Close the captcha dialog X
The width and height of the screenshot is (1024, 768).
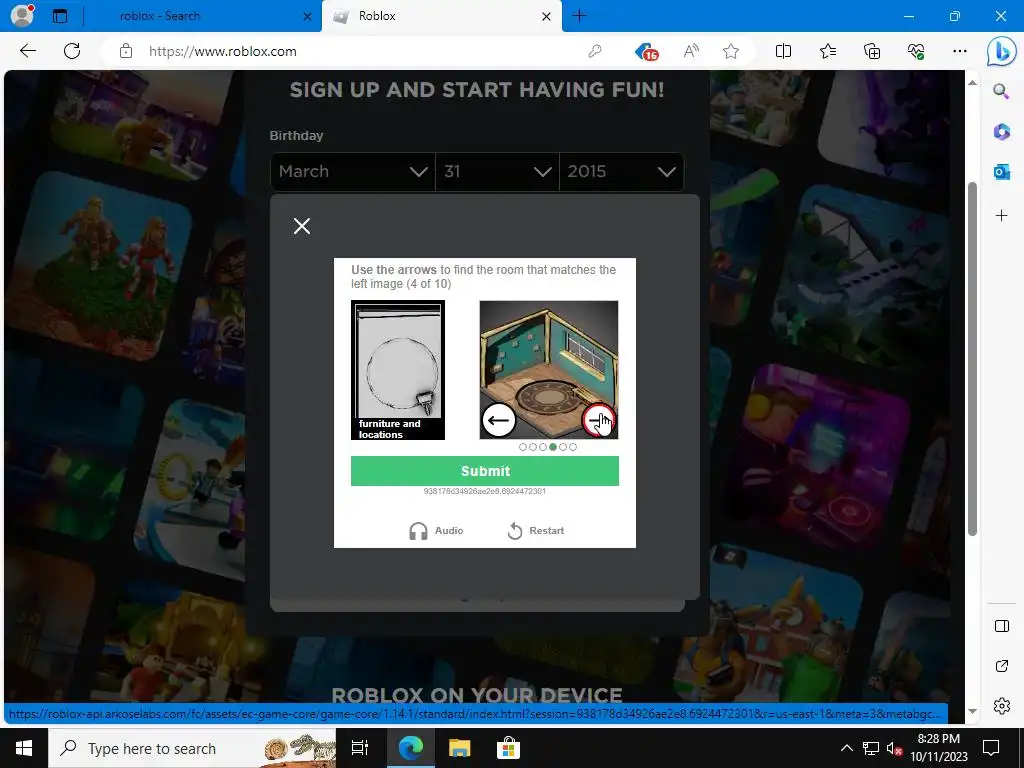pos(302,226)
